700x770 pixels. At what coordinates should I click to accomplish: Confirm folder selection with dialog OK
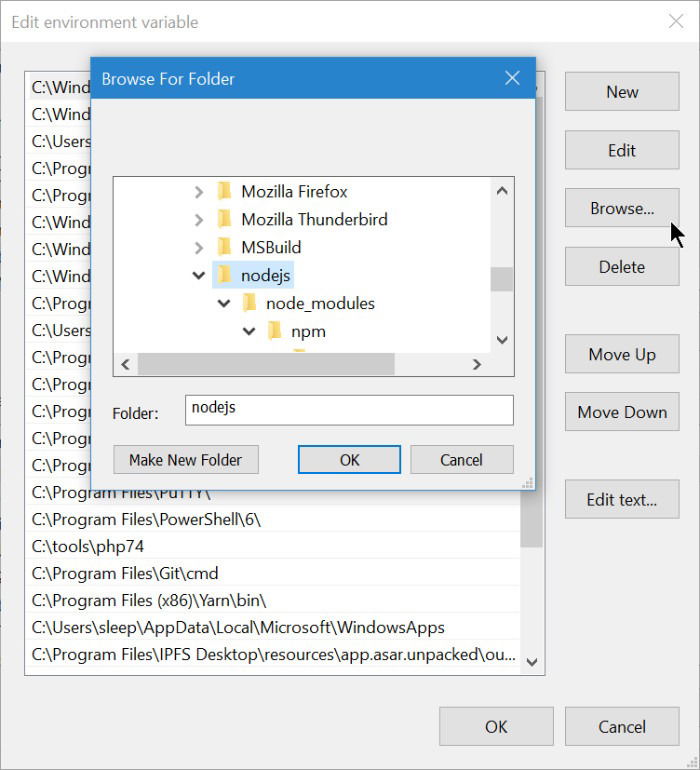(349, 460)
